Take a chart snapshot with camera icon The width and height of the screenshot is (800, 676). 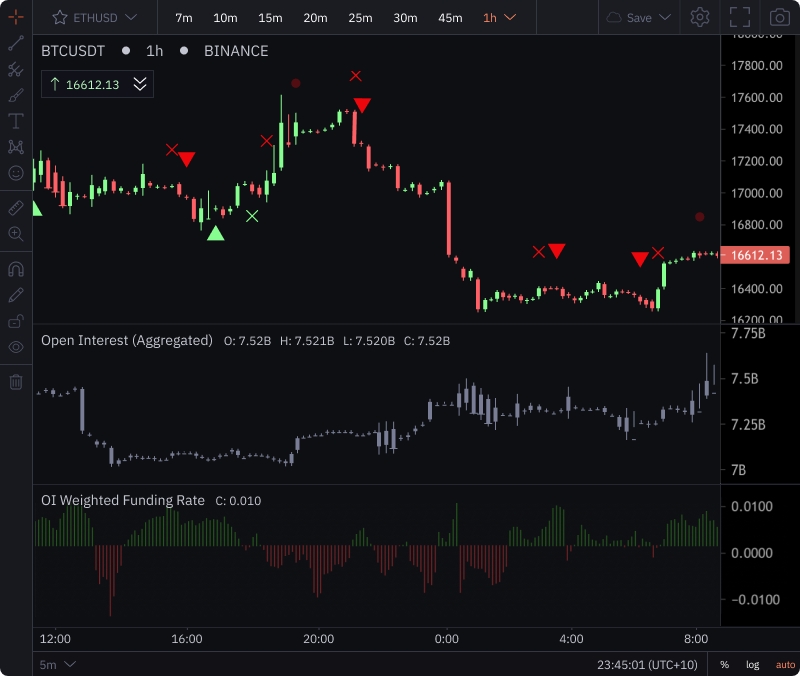coord(778,17)
